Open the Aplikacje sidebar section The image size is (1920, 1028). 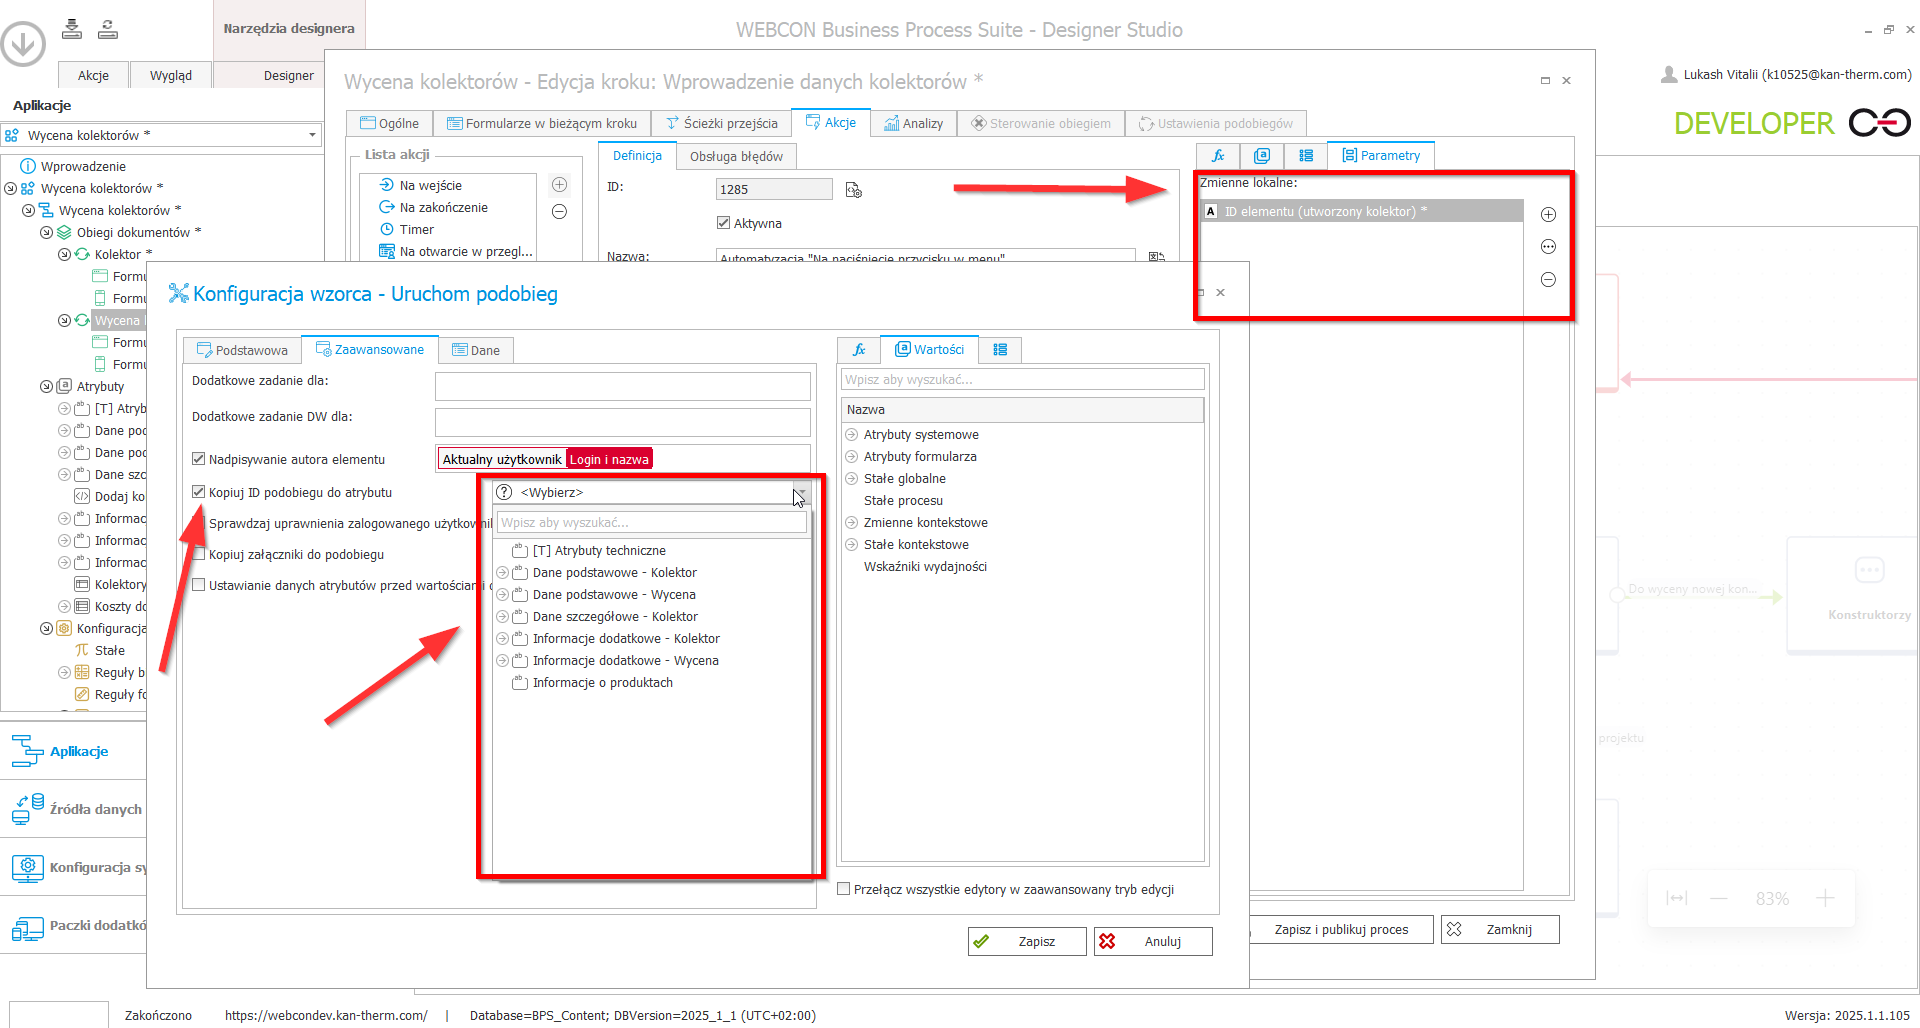(74, 751)
